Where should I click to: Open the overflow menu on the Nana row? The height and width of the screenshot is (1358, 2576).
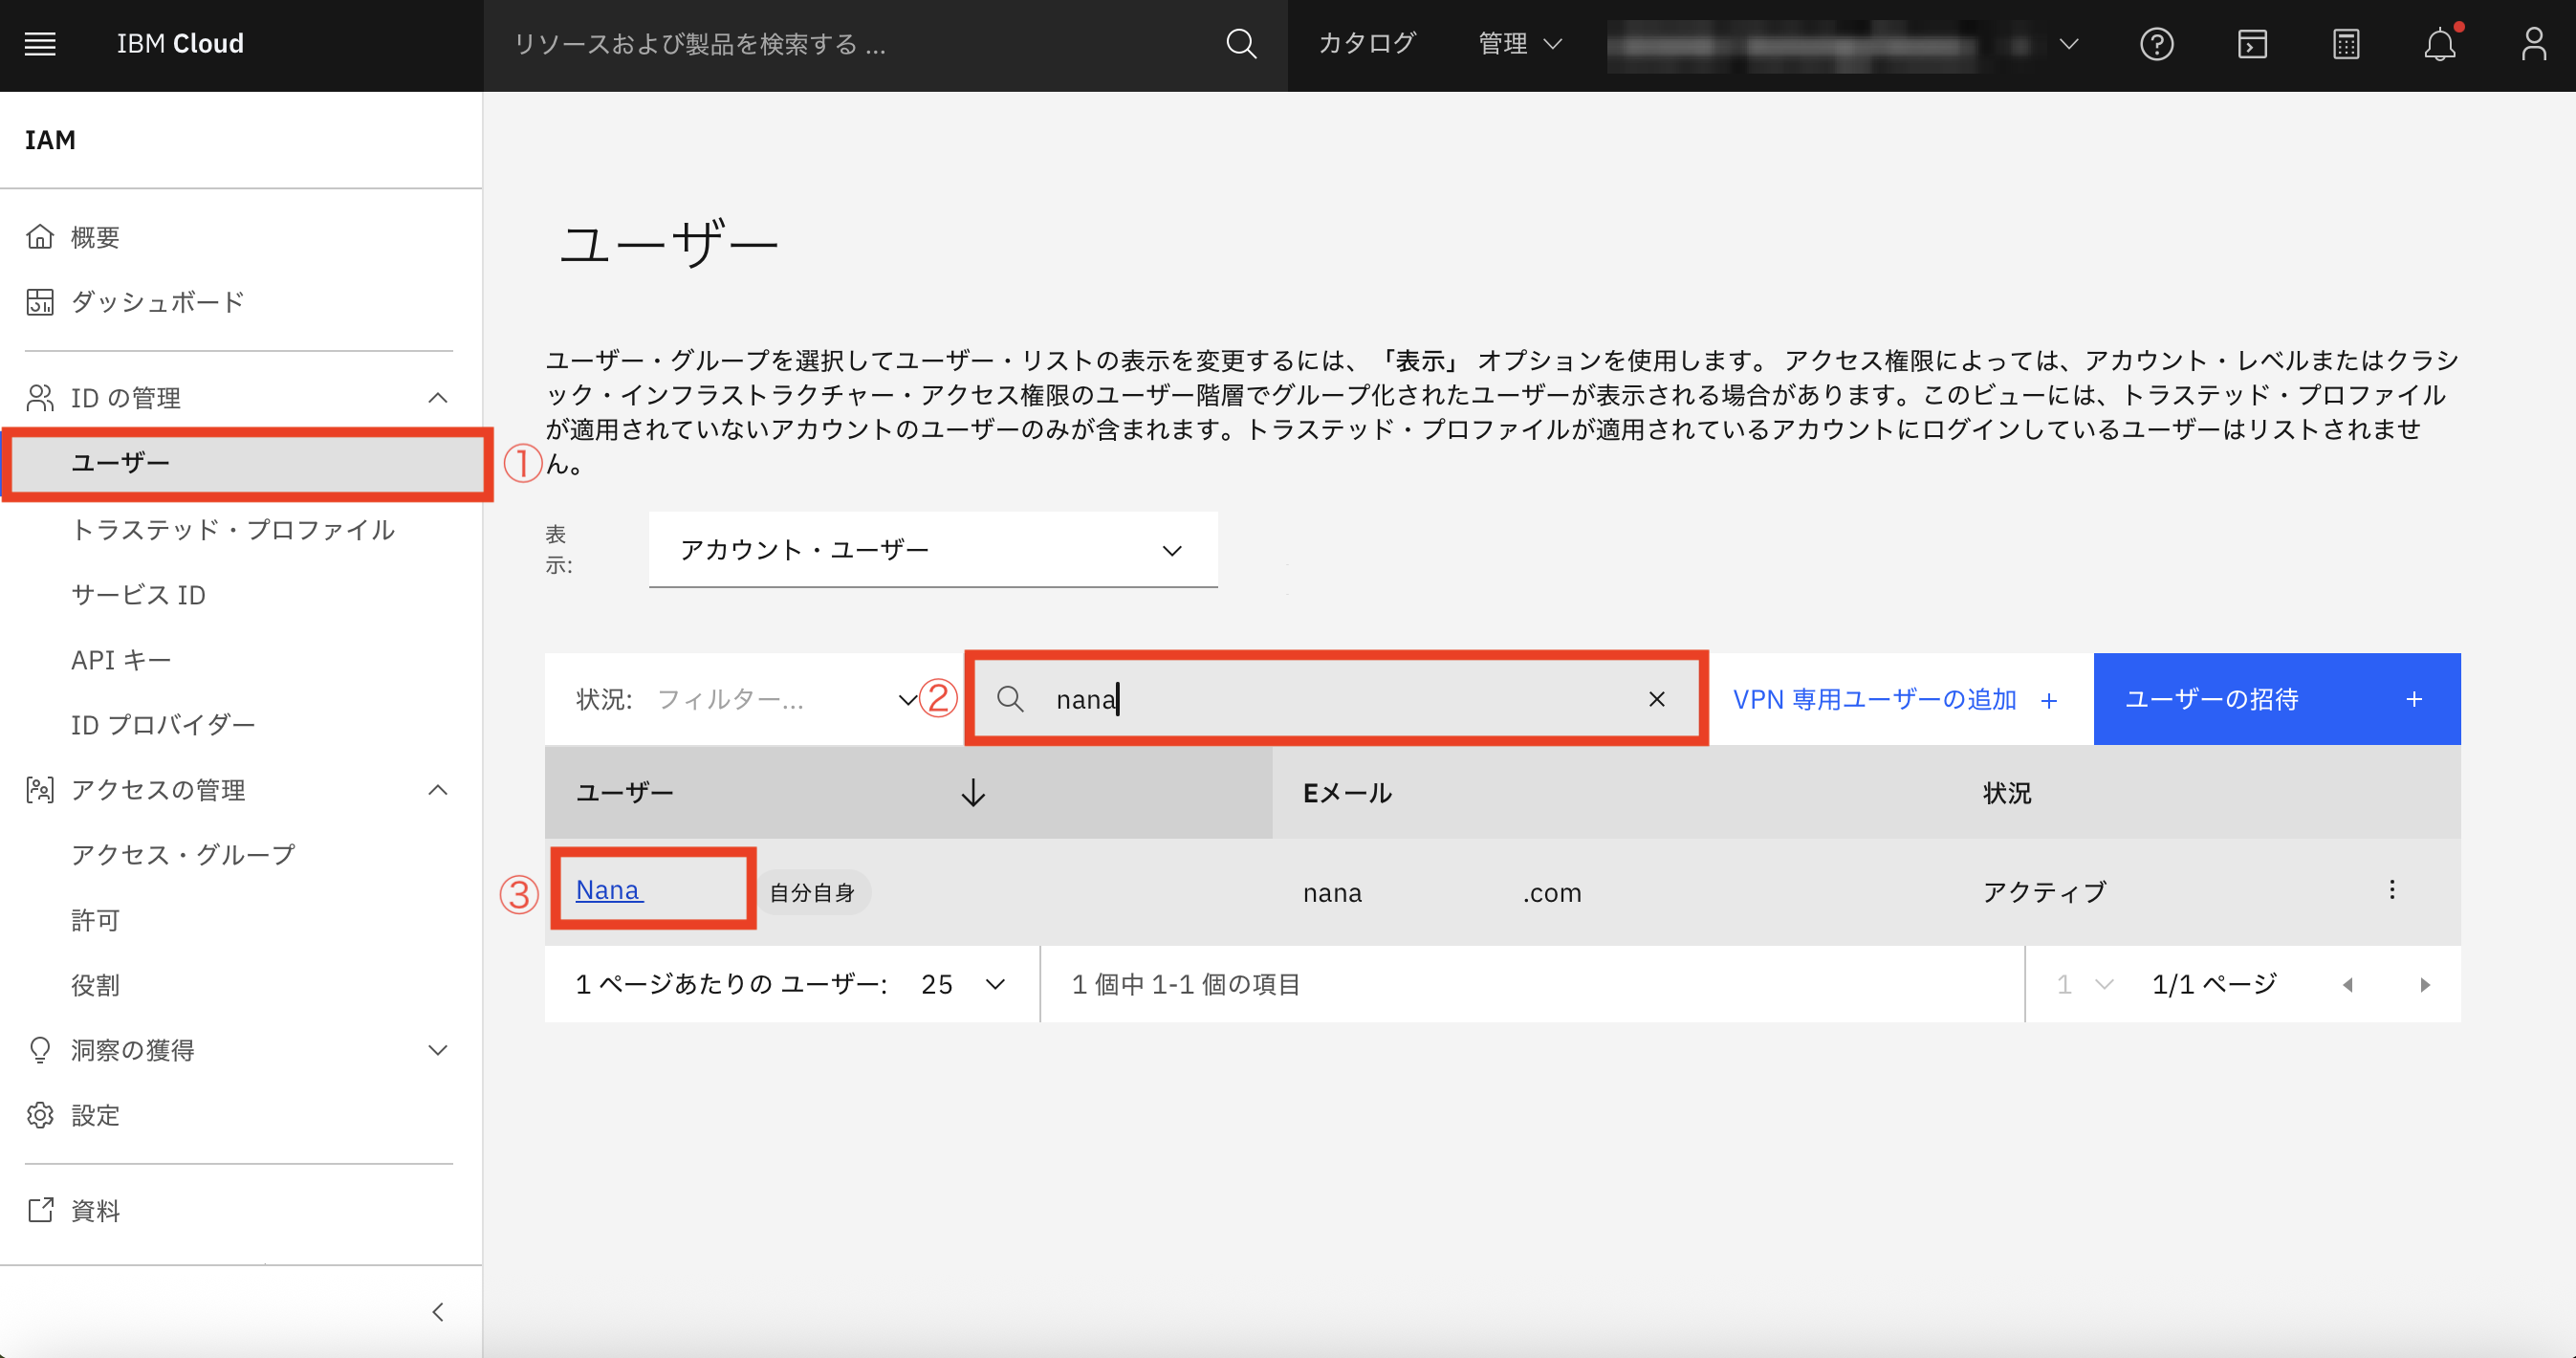[x=2392, y=889]
